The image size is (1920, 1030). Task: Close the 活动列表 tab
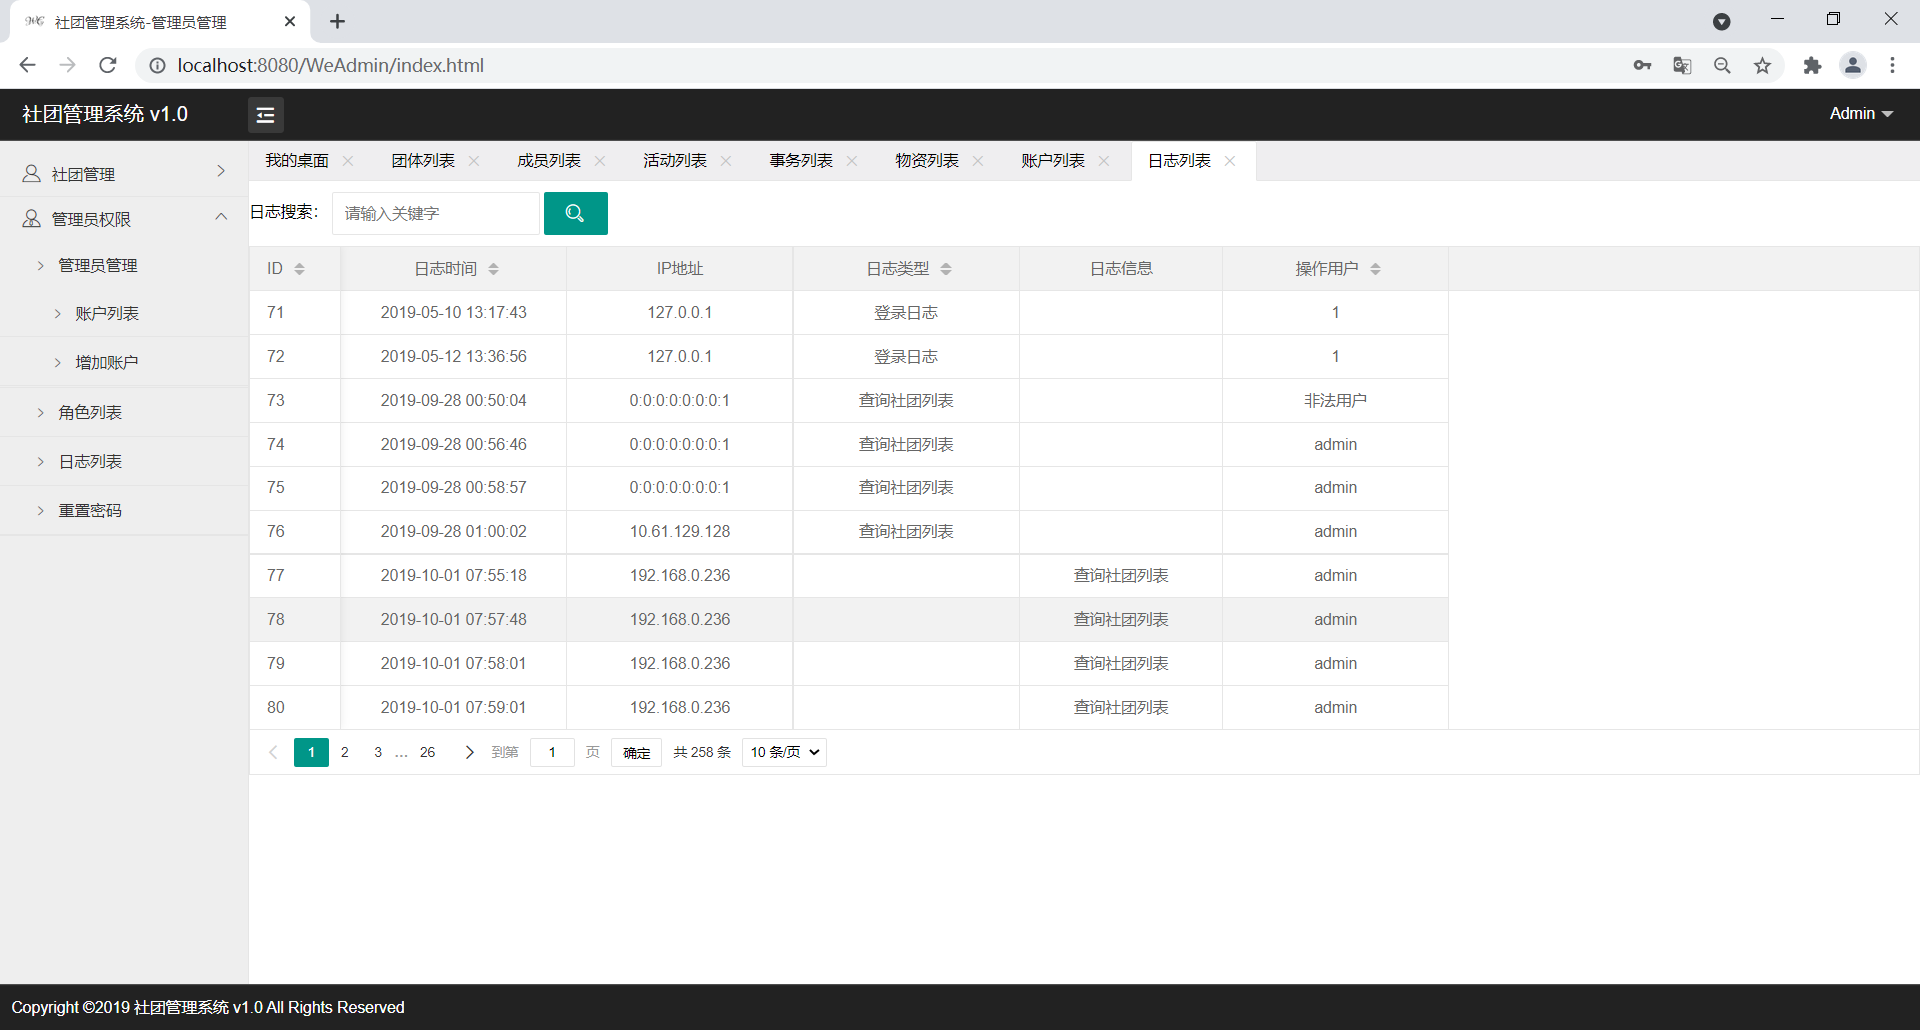tap(726, 161)
